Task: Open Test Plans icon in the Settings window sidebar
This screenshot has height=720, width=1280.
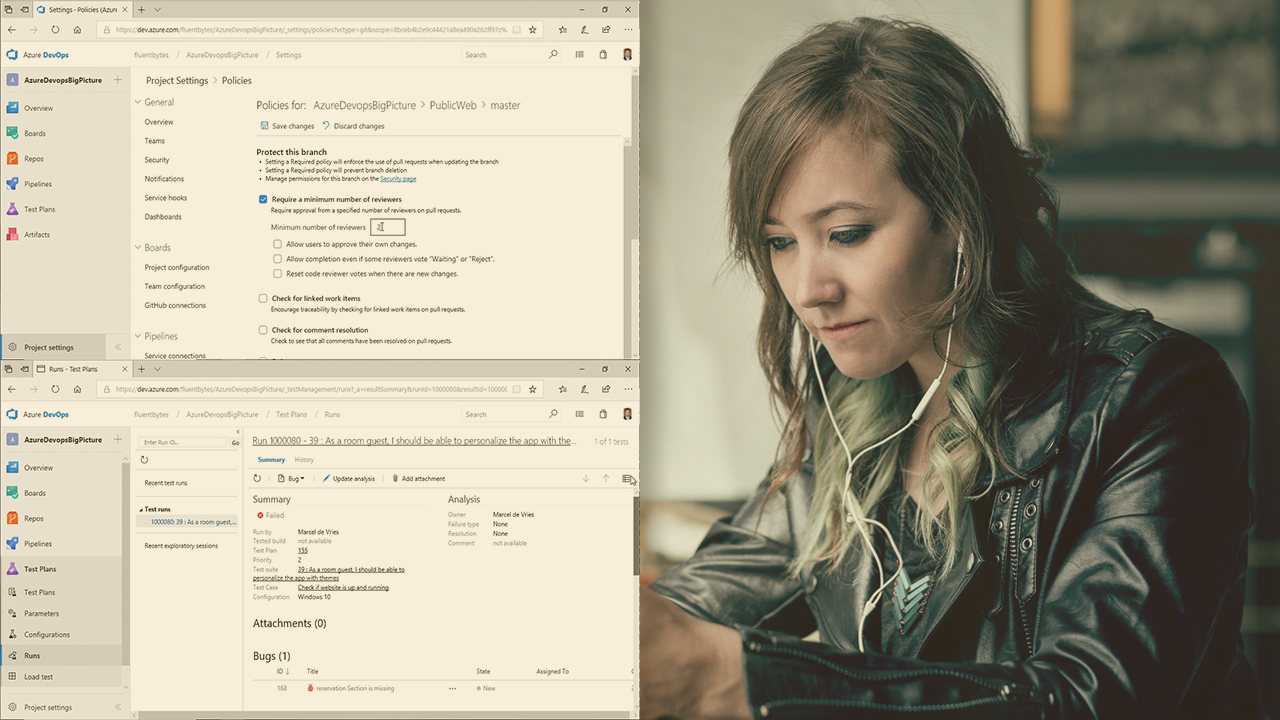Action: click(12, 209)
